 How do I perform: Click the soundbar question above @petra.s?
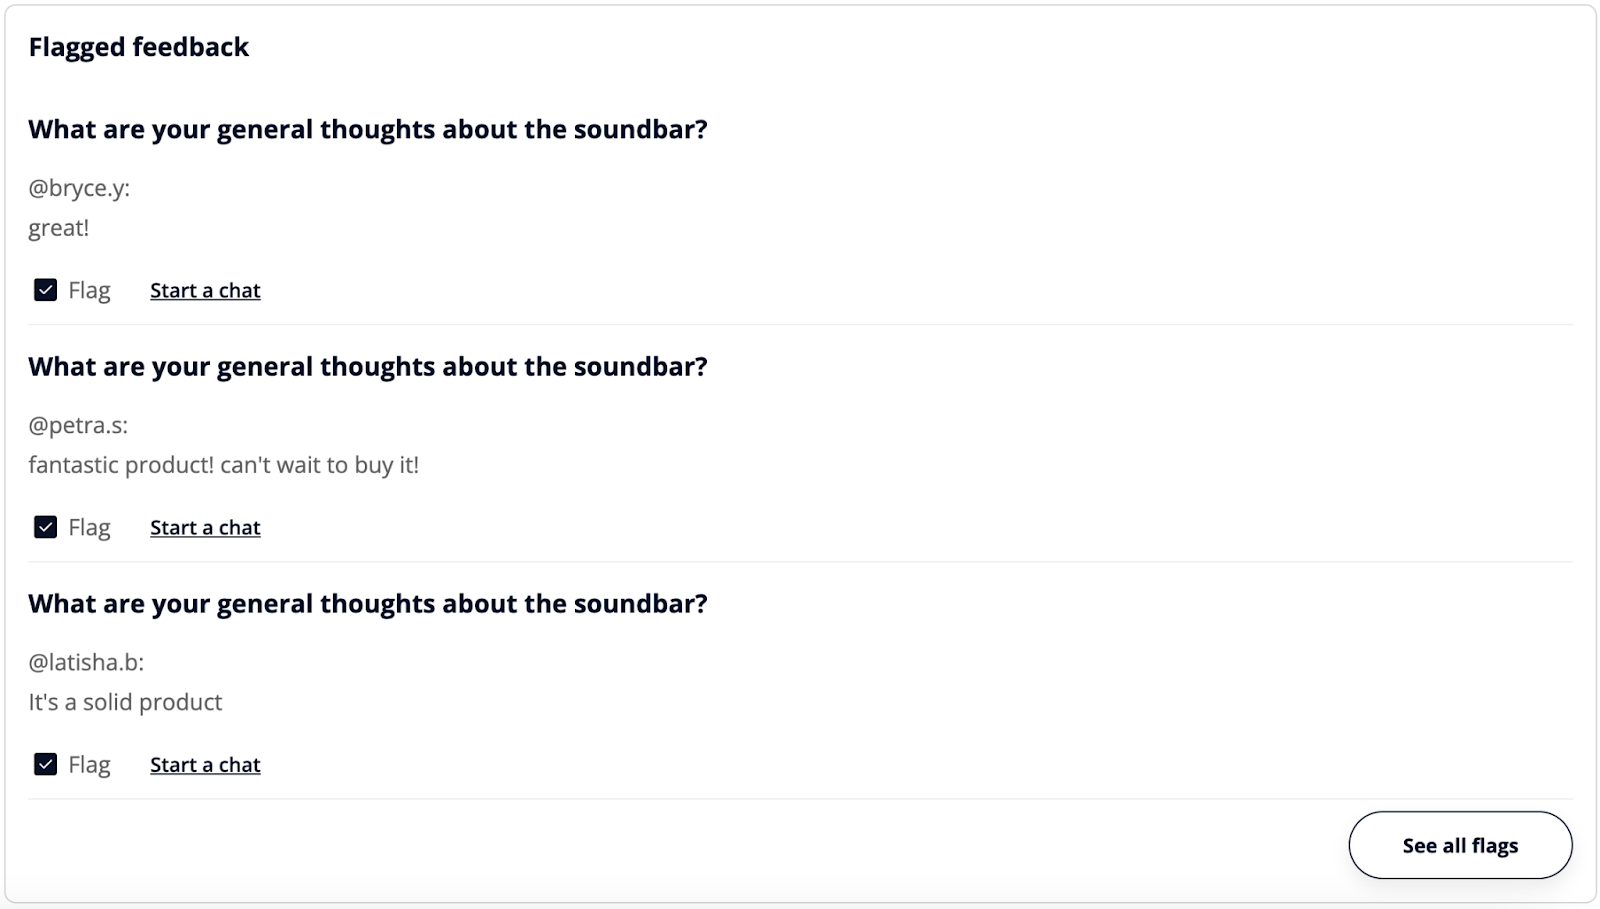[367, 367]
